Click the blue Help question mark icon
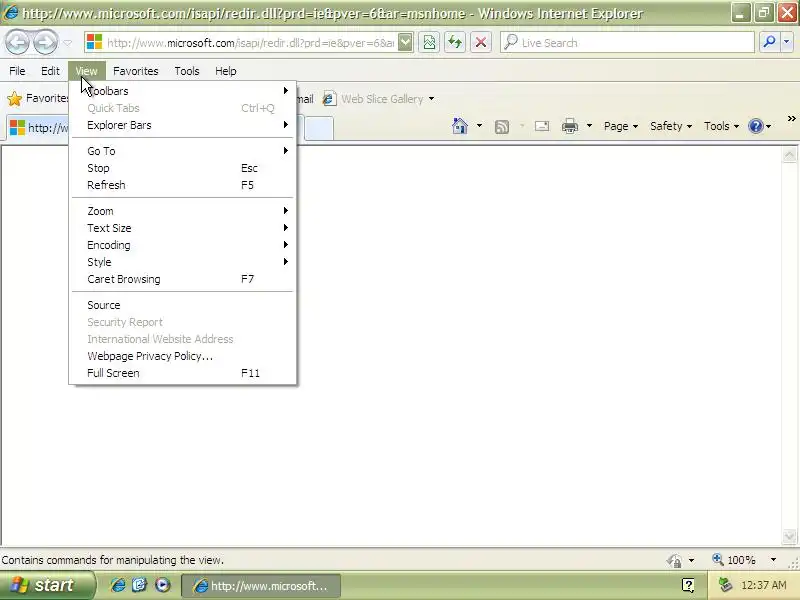 pyautogui.click(x=756, y=126)
